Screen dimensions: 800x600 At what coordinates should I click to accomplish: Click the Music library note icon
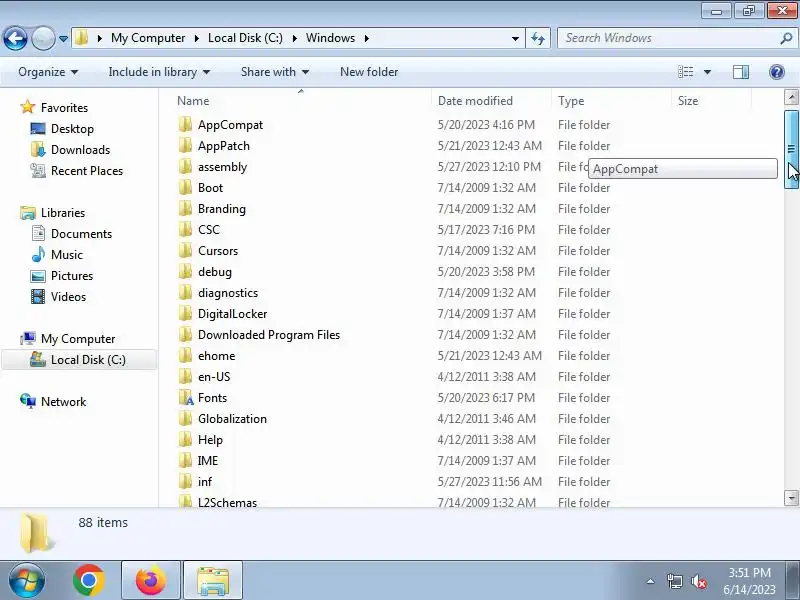click(38, 255)
